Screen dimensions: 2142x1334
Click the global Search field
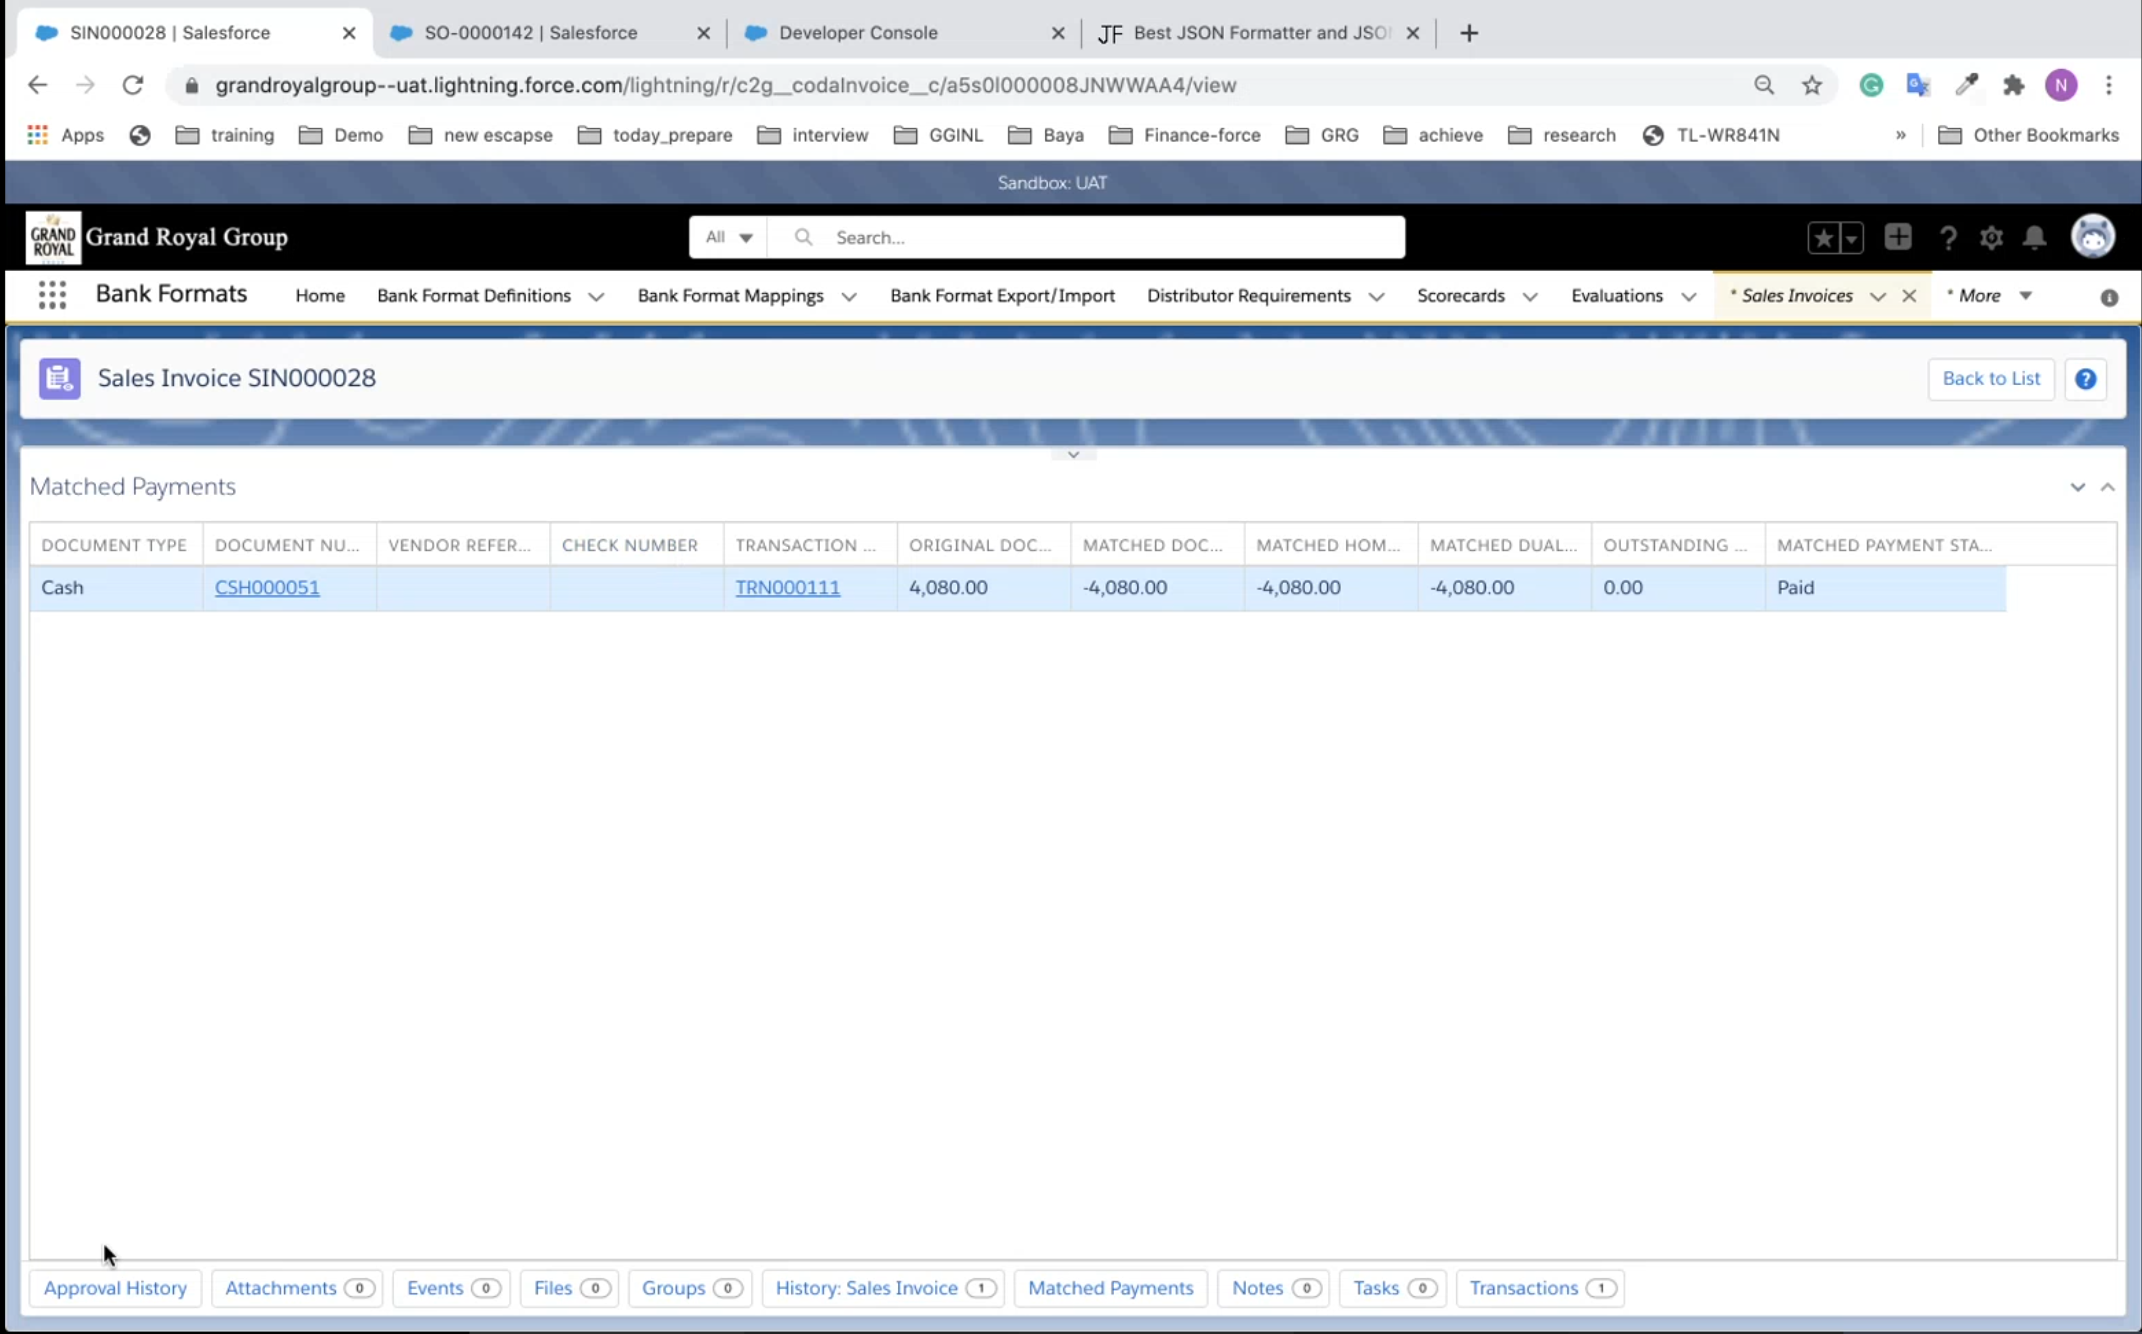pyautogui.click(x=1100, y=237)
